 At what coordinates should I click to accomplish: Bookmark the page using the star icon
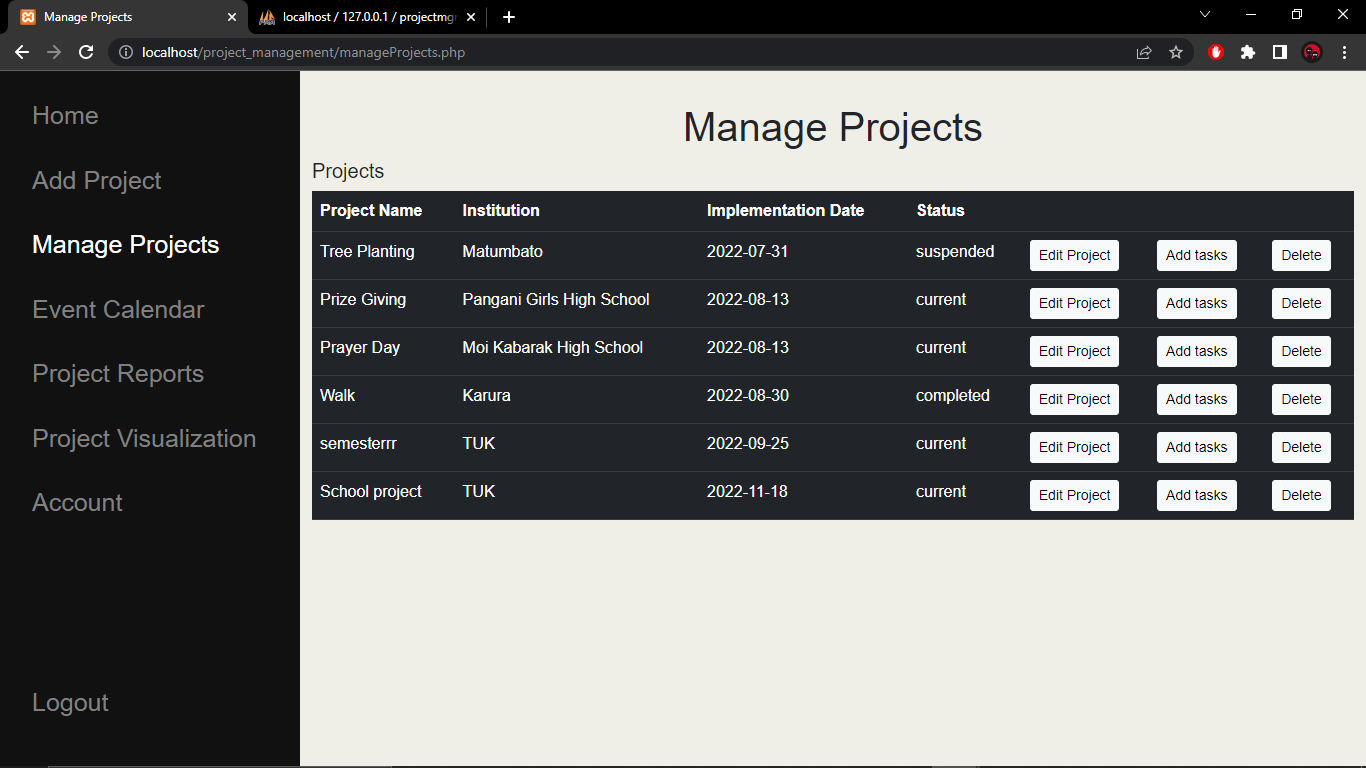(1176, 52)
